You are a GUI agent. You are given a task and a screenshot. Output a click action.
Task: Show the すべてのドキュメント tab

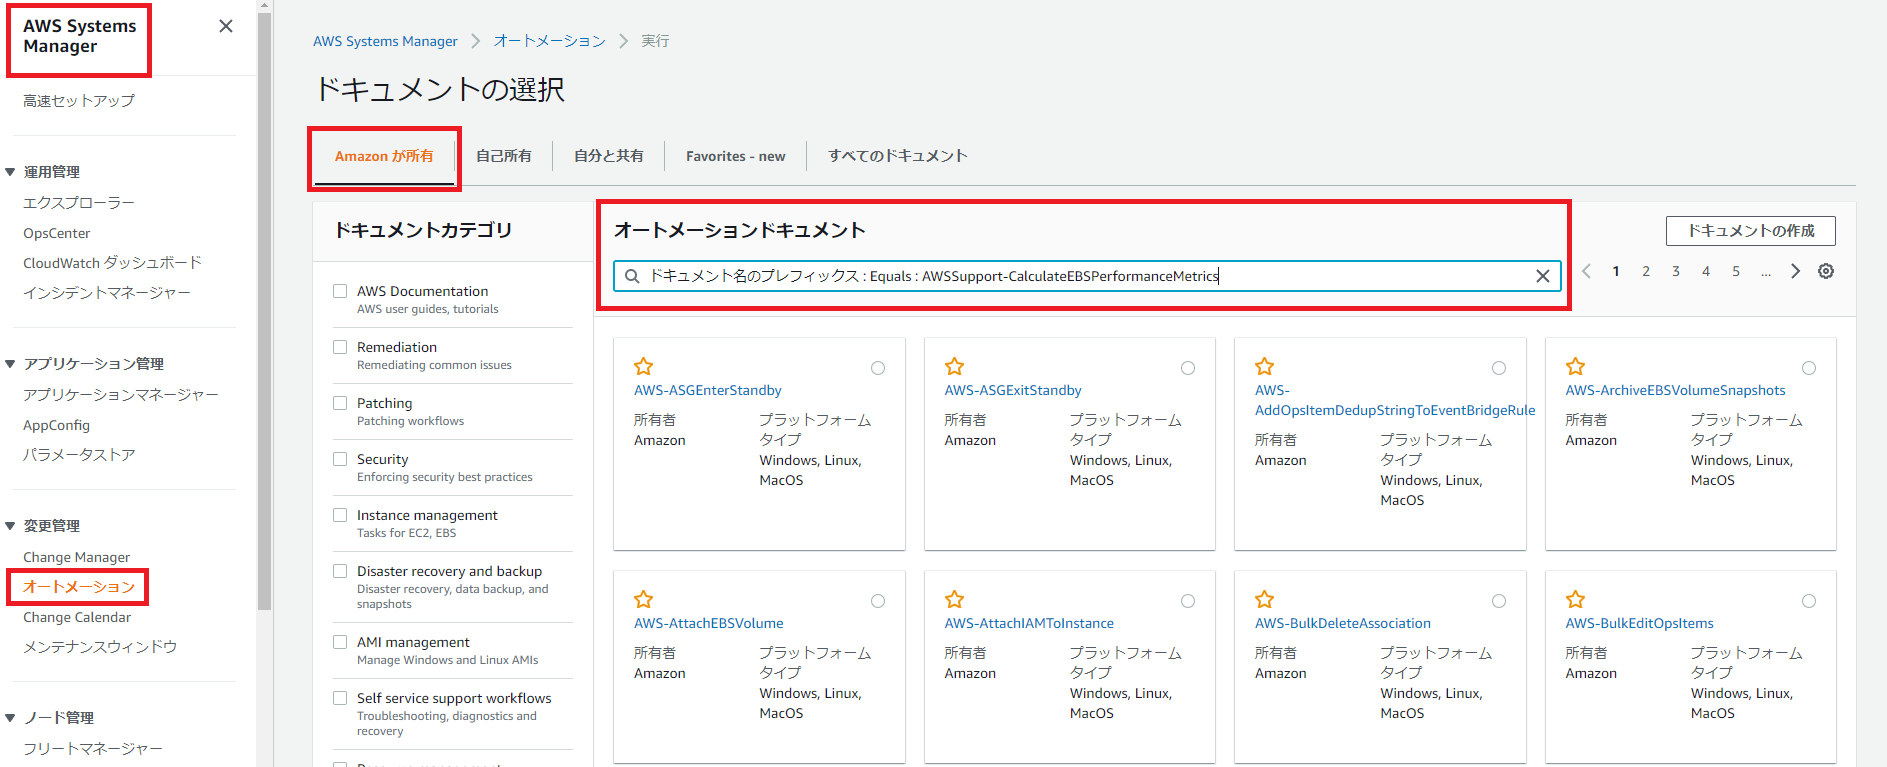(x=898, y=156)
